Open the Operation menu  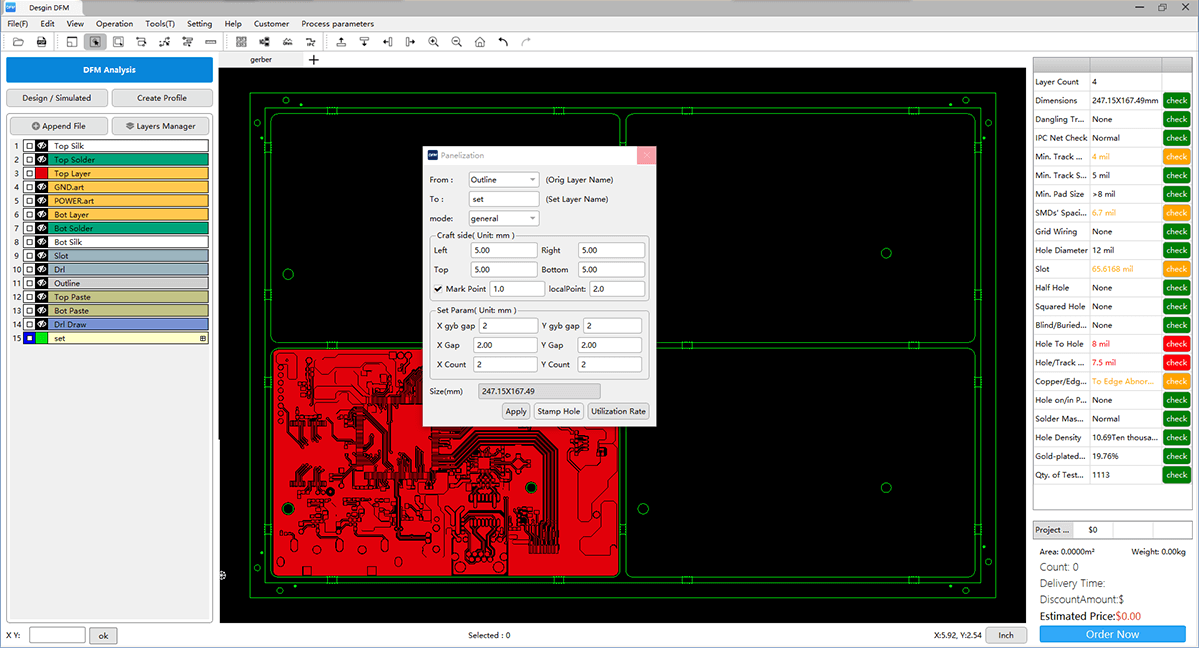pos(114,24)
